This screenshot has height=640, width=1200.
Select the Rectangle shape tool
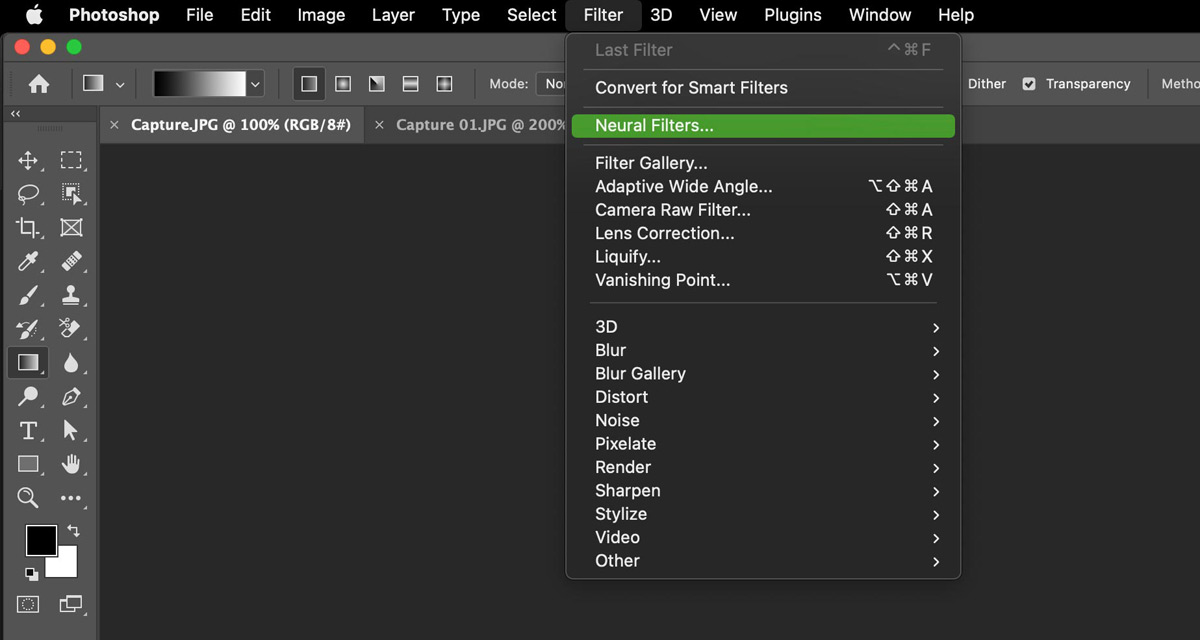pos(28,464)
